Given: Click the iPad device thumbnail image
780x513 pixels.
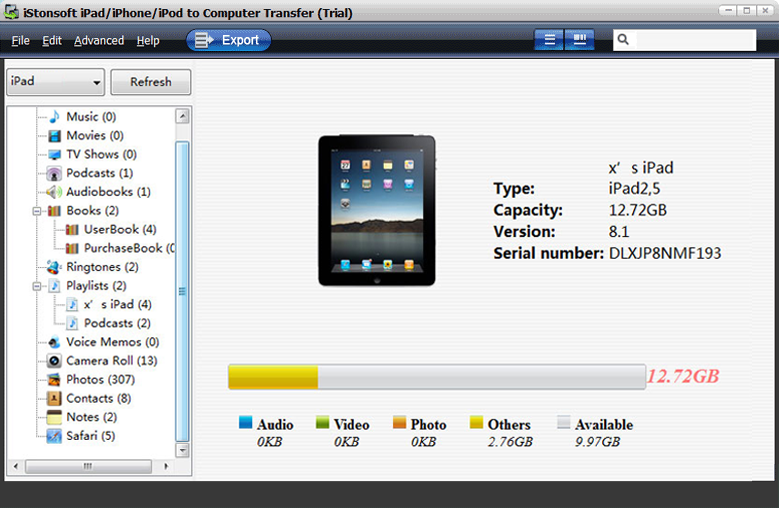Looking at the screenshot, I should pos(377,210).
